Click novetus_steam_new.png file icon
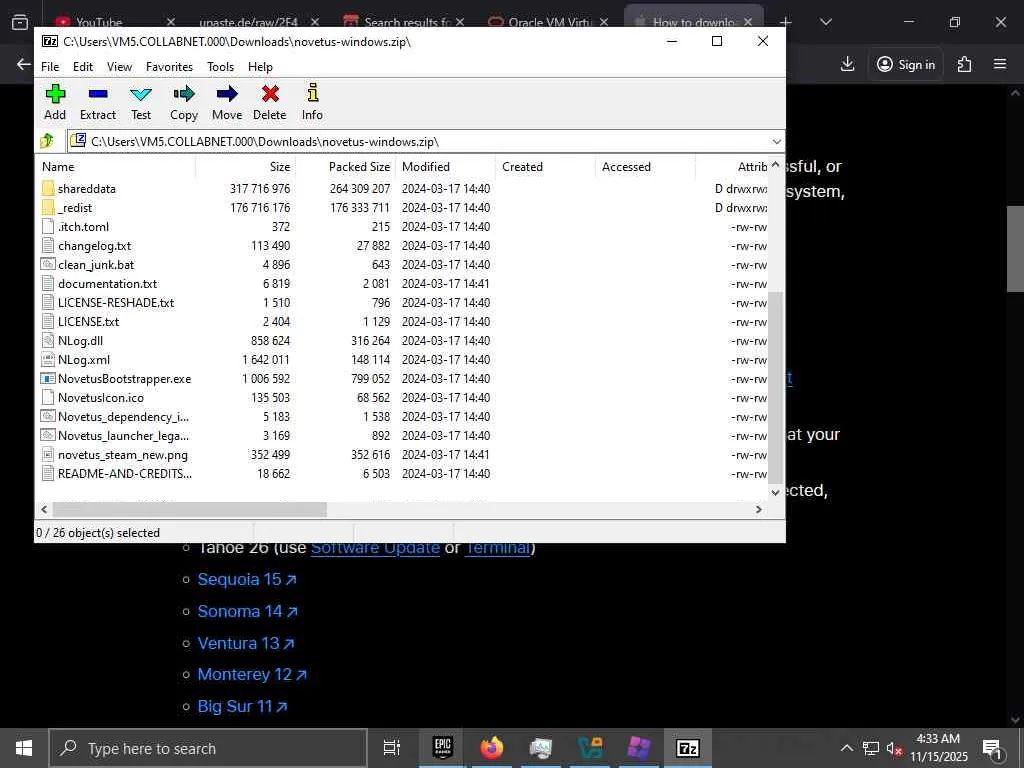 [48, 455]
